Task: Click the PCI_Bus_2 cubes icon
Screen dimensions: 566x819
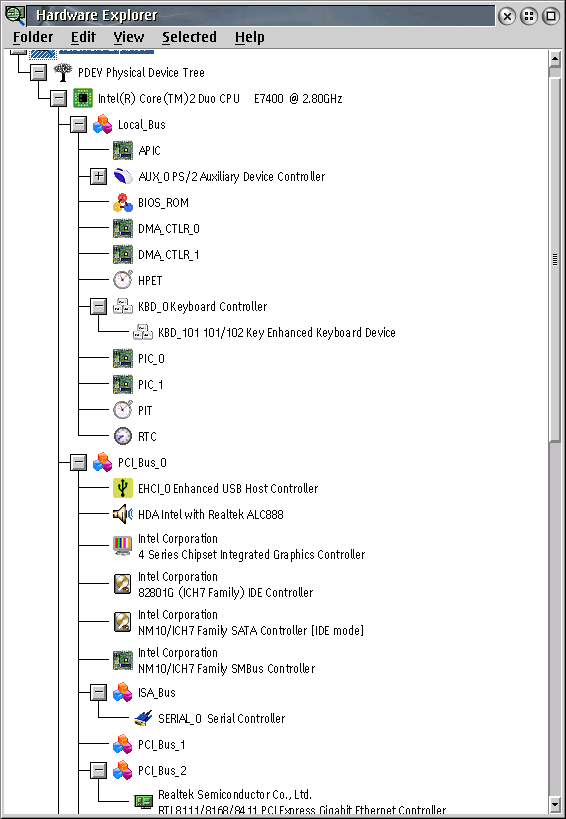Action: [123, 770]
